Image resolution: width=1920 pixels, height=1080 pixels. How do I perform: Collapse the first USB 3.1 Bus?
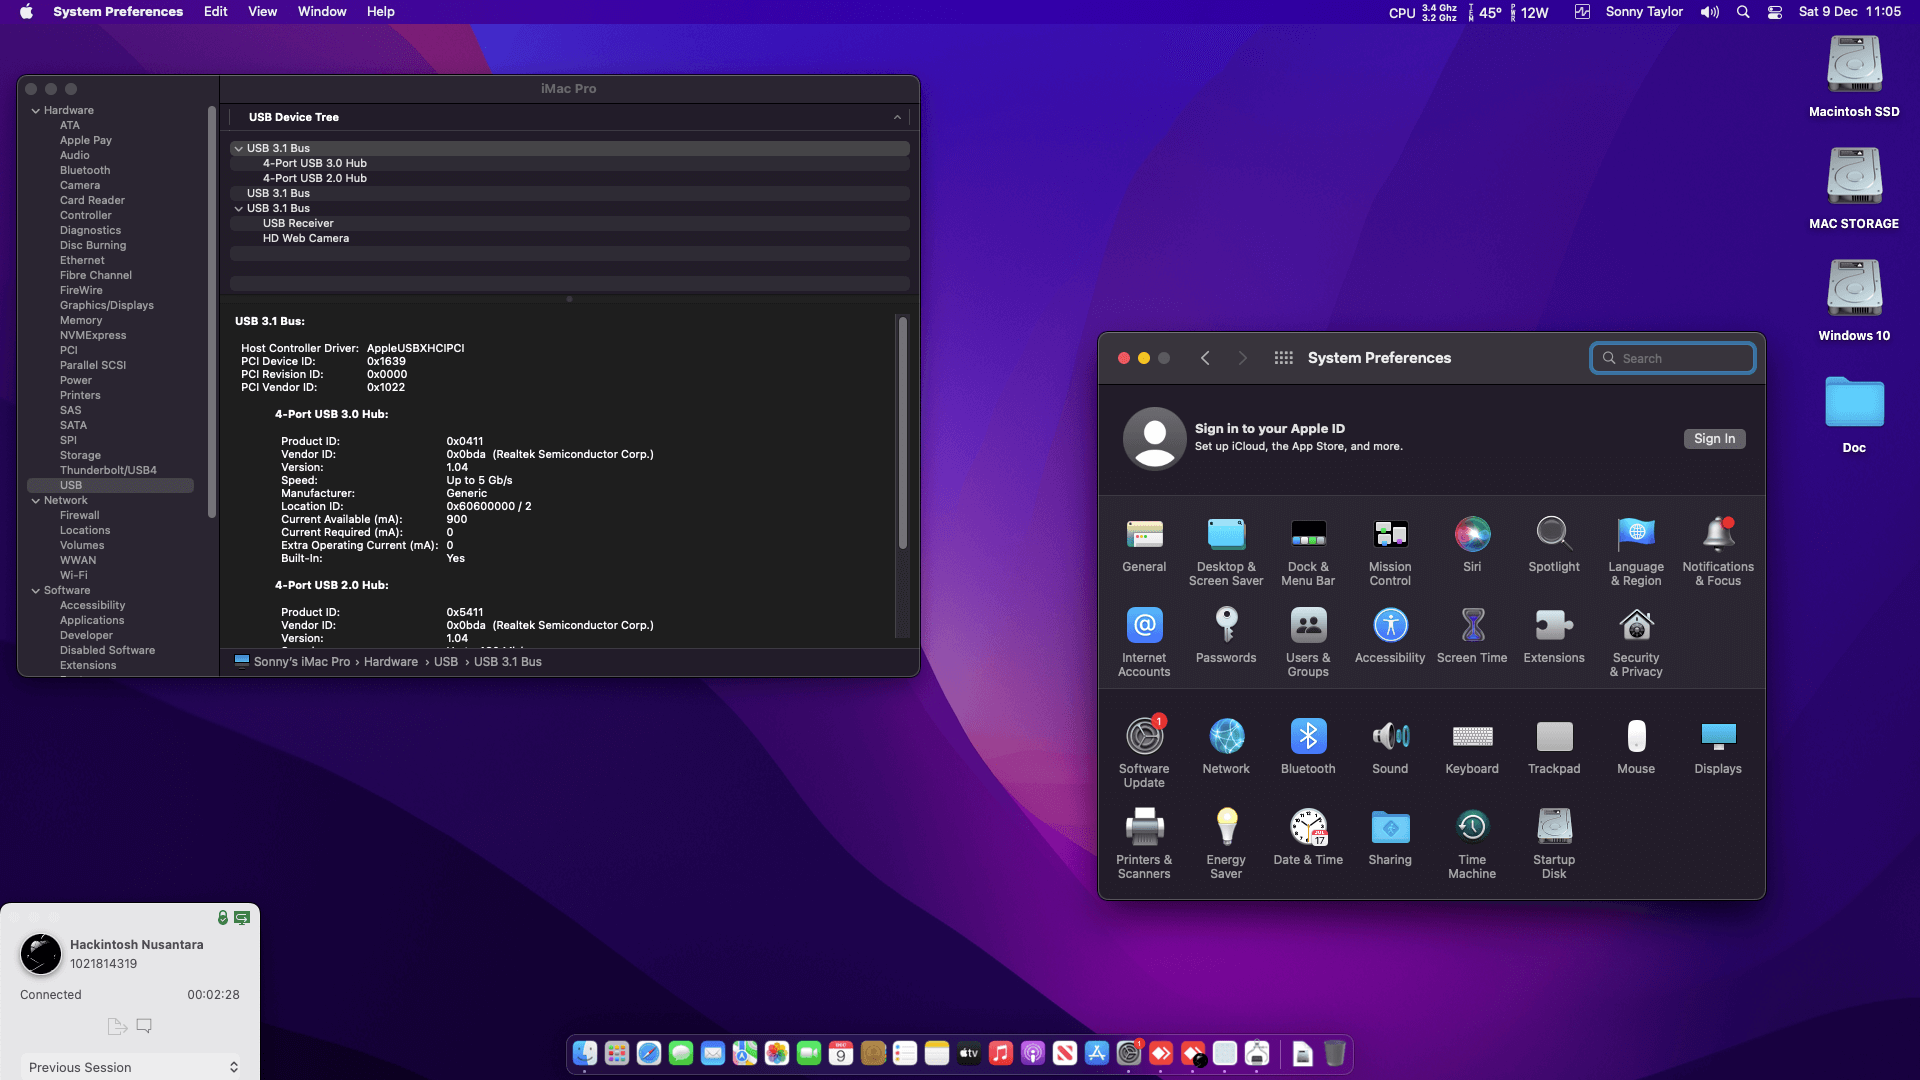click(x=239, y=148)
